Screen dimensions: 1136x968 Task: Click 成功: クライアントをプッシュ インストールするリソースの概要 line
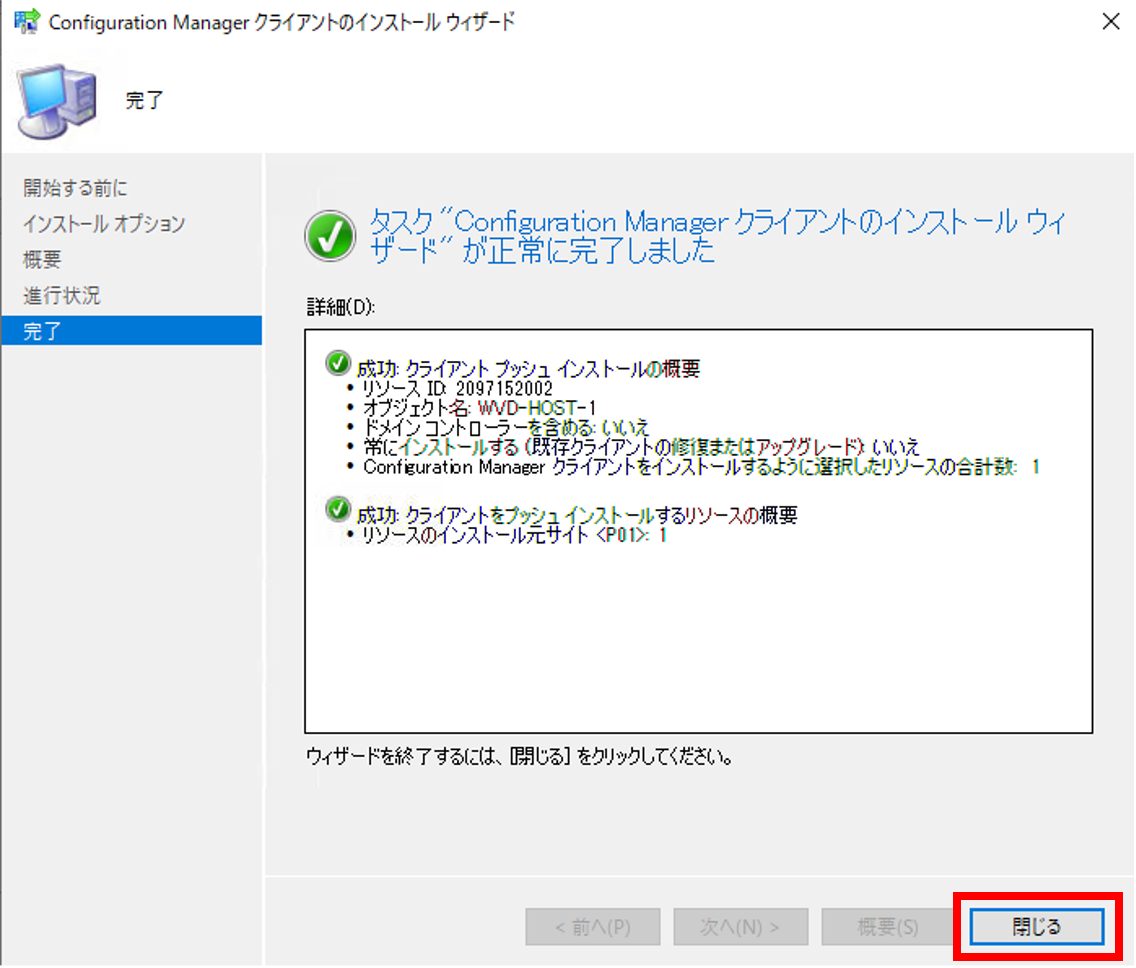(577, 516)
